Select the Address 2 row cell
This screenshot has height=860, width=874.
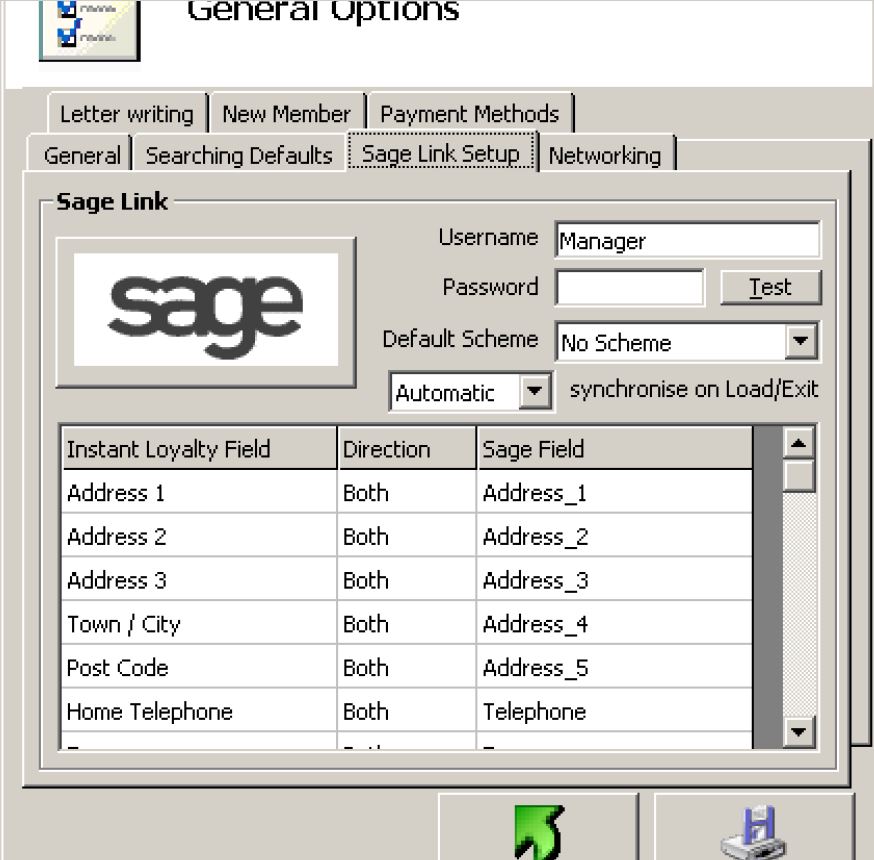click(199, 536)
